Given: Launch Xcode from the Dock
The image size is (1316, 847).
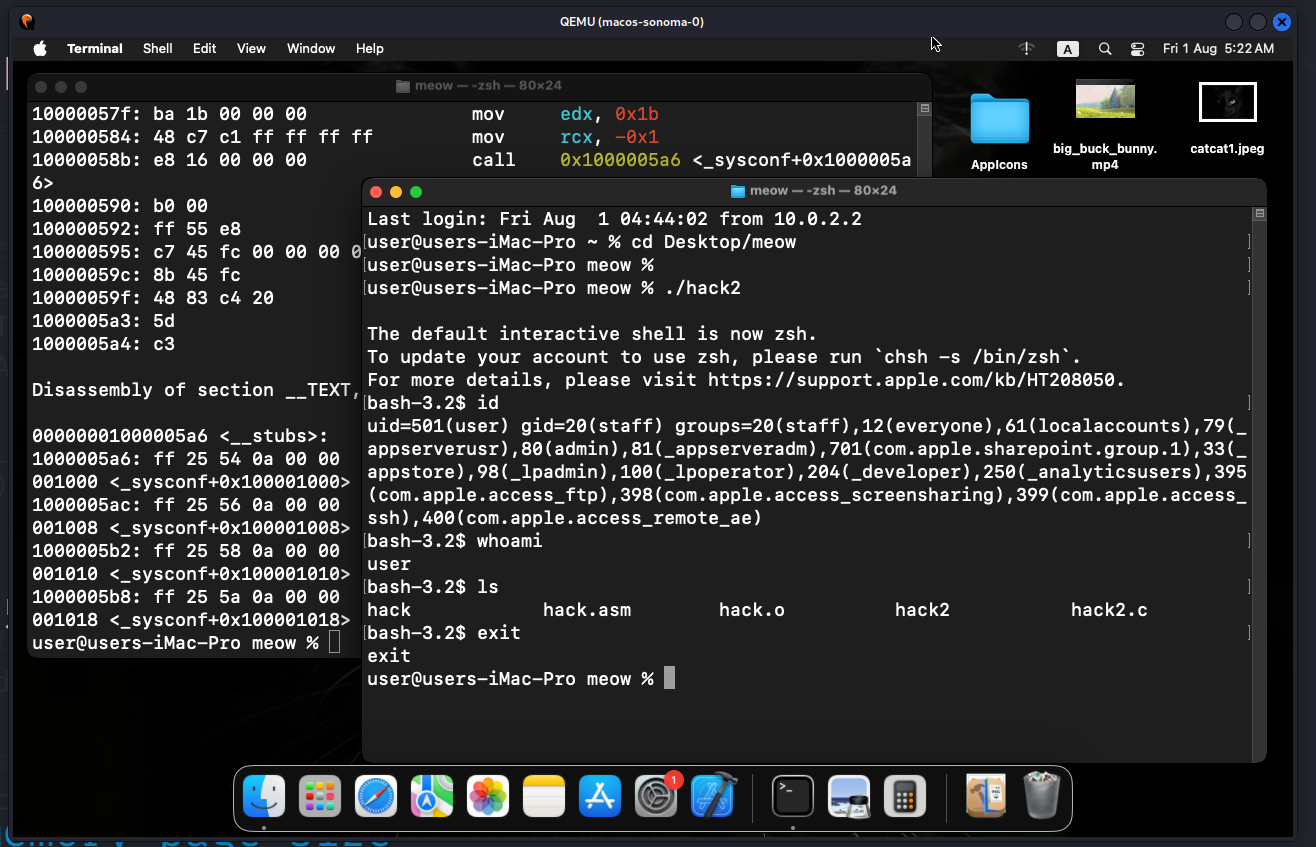Looking at the screenshot, I should pyautogui.click(x=713, y=797).
